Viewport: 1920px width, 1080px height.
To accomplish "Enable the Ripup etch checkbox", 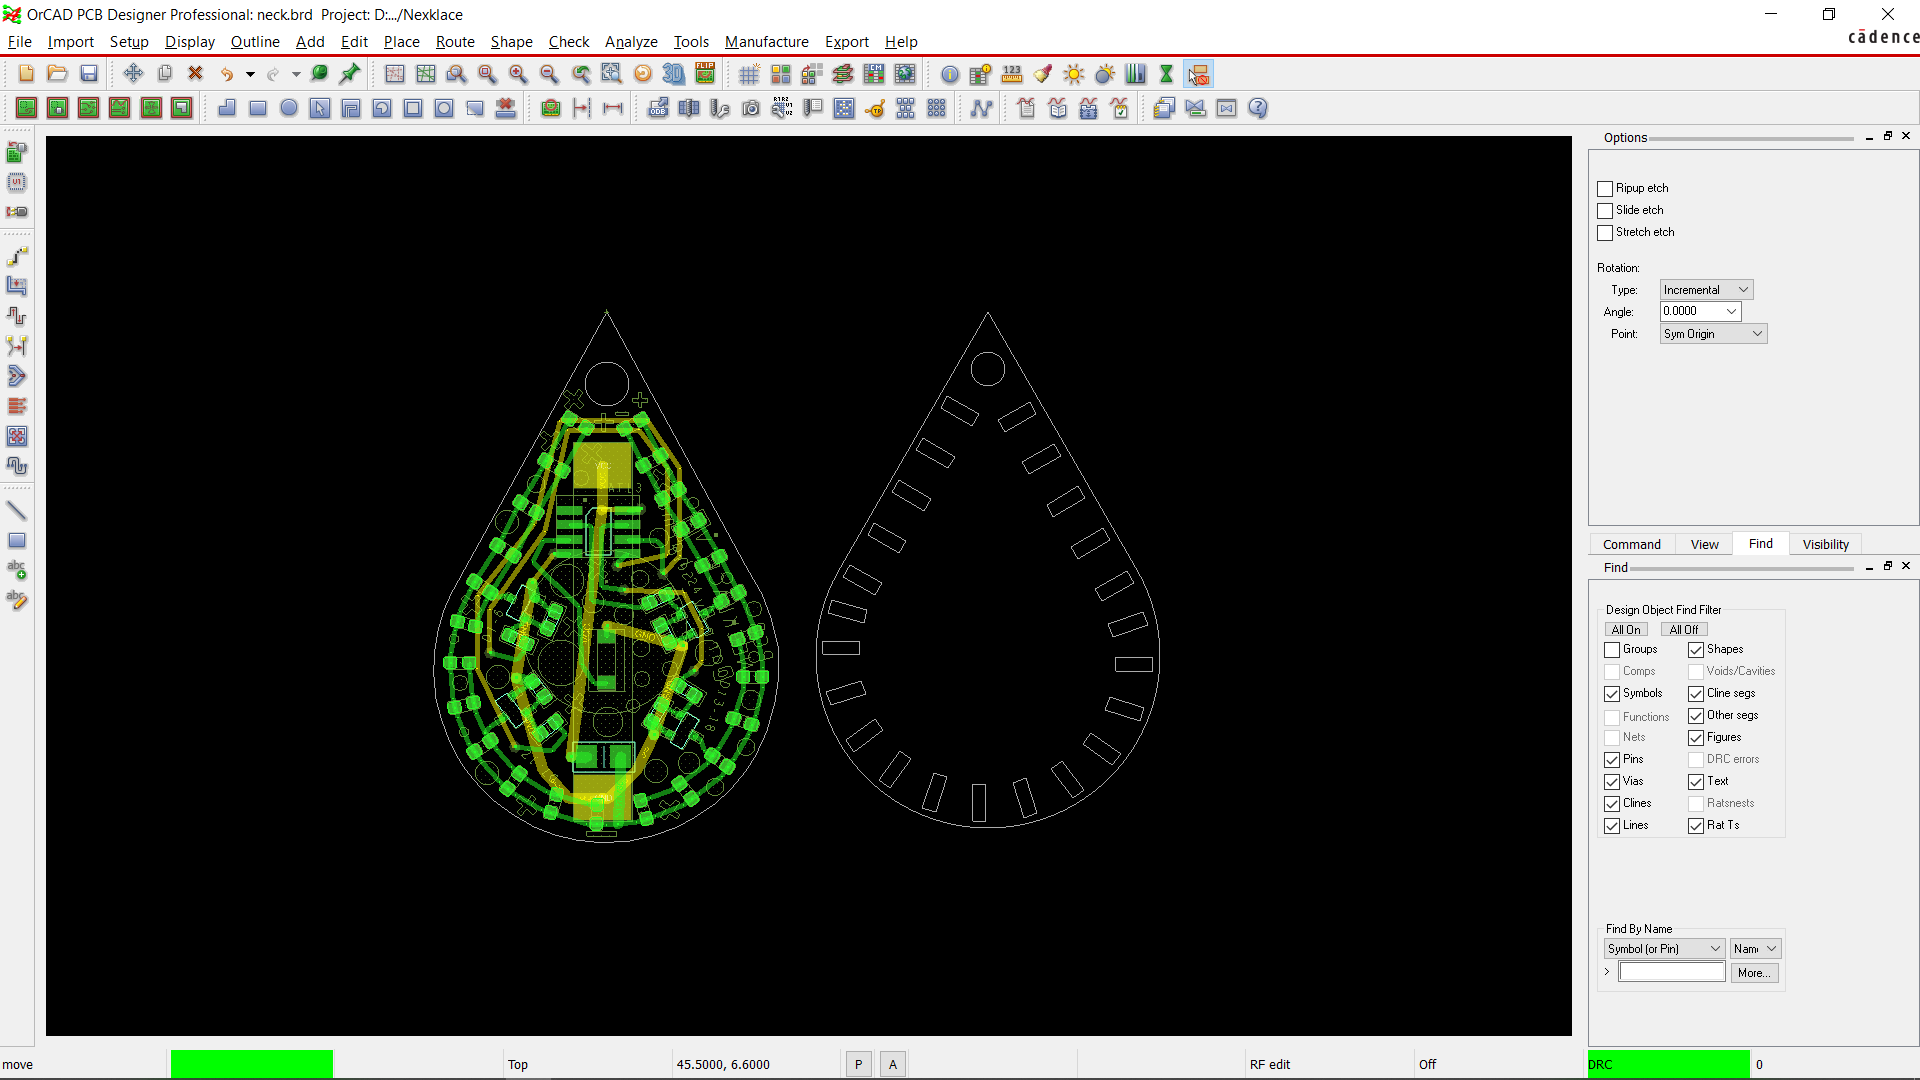I will 1605,189.
